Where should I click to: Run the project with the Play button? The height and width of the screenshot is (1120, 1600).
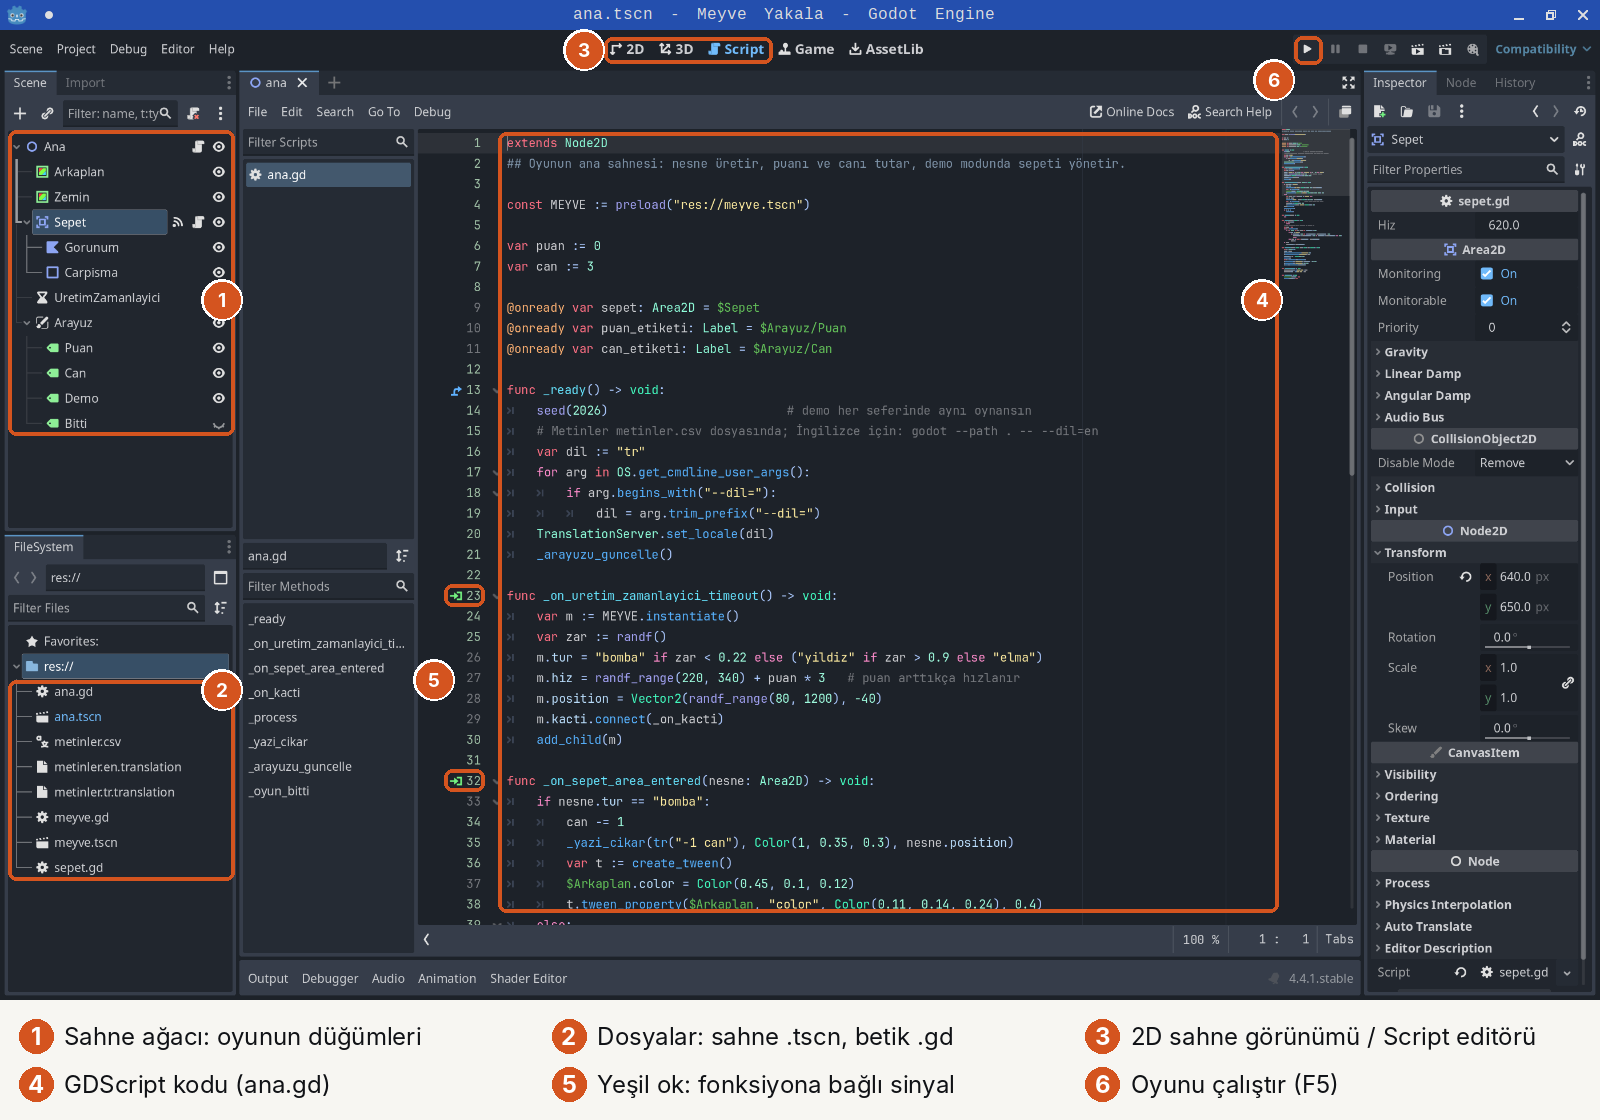coord(1307,49)
